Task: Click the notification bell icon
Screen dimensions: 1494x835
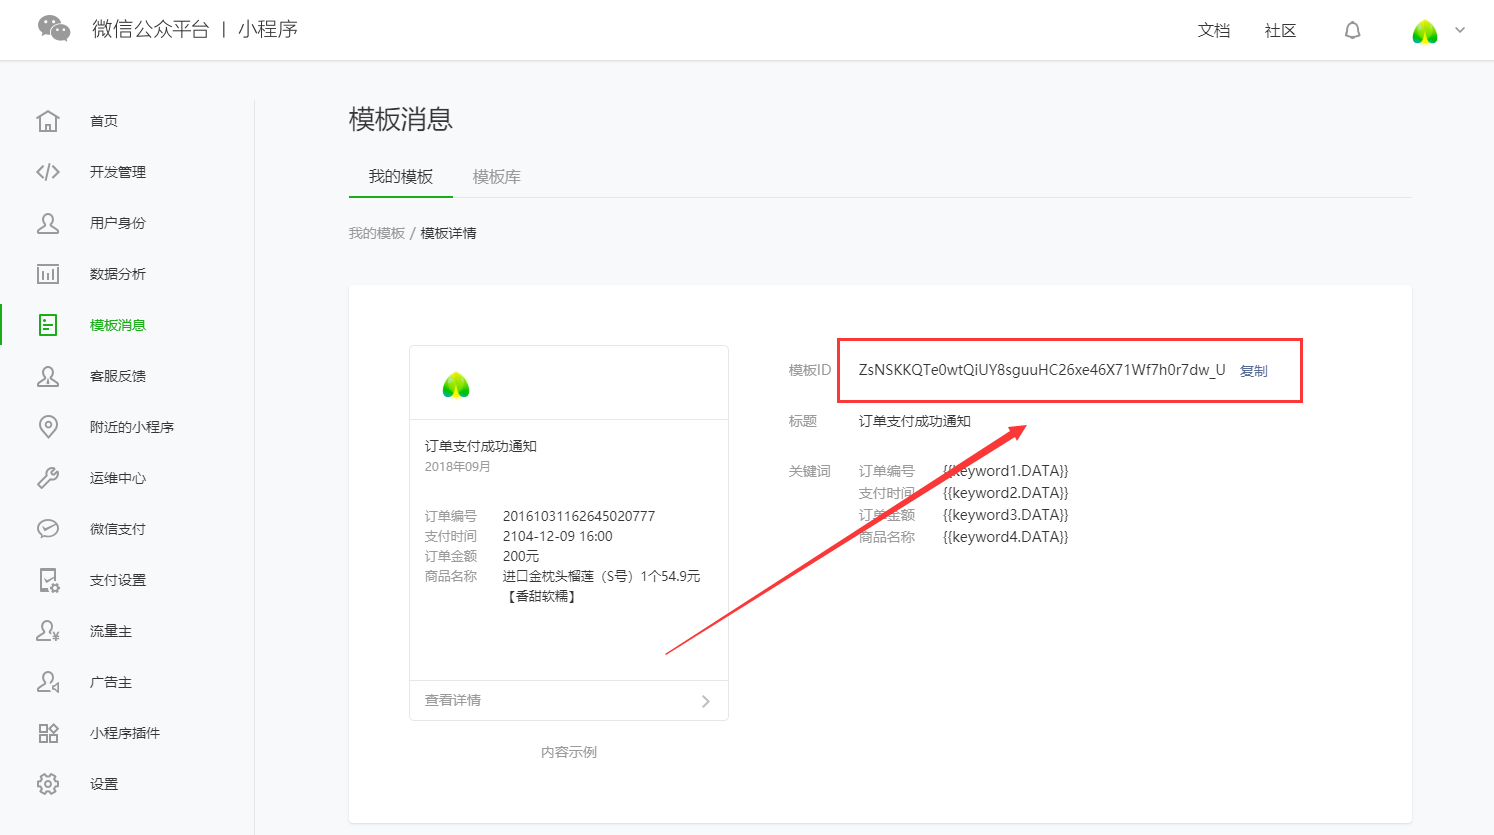Action: coord(1352,31)
